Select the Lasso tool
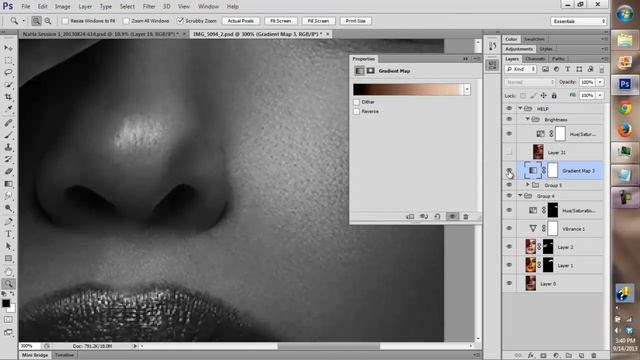The width and height of the screenshot is (640, 360). click(8, 73)
